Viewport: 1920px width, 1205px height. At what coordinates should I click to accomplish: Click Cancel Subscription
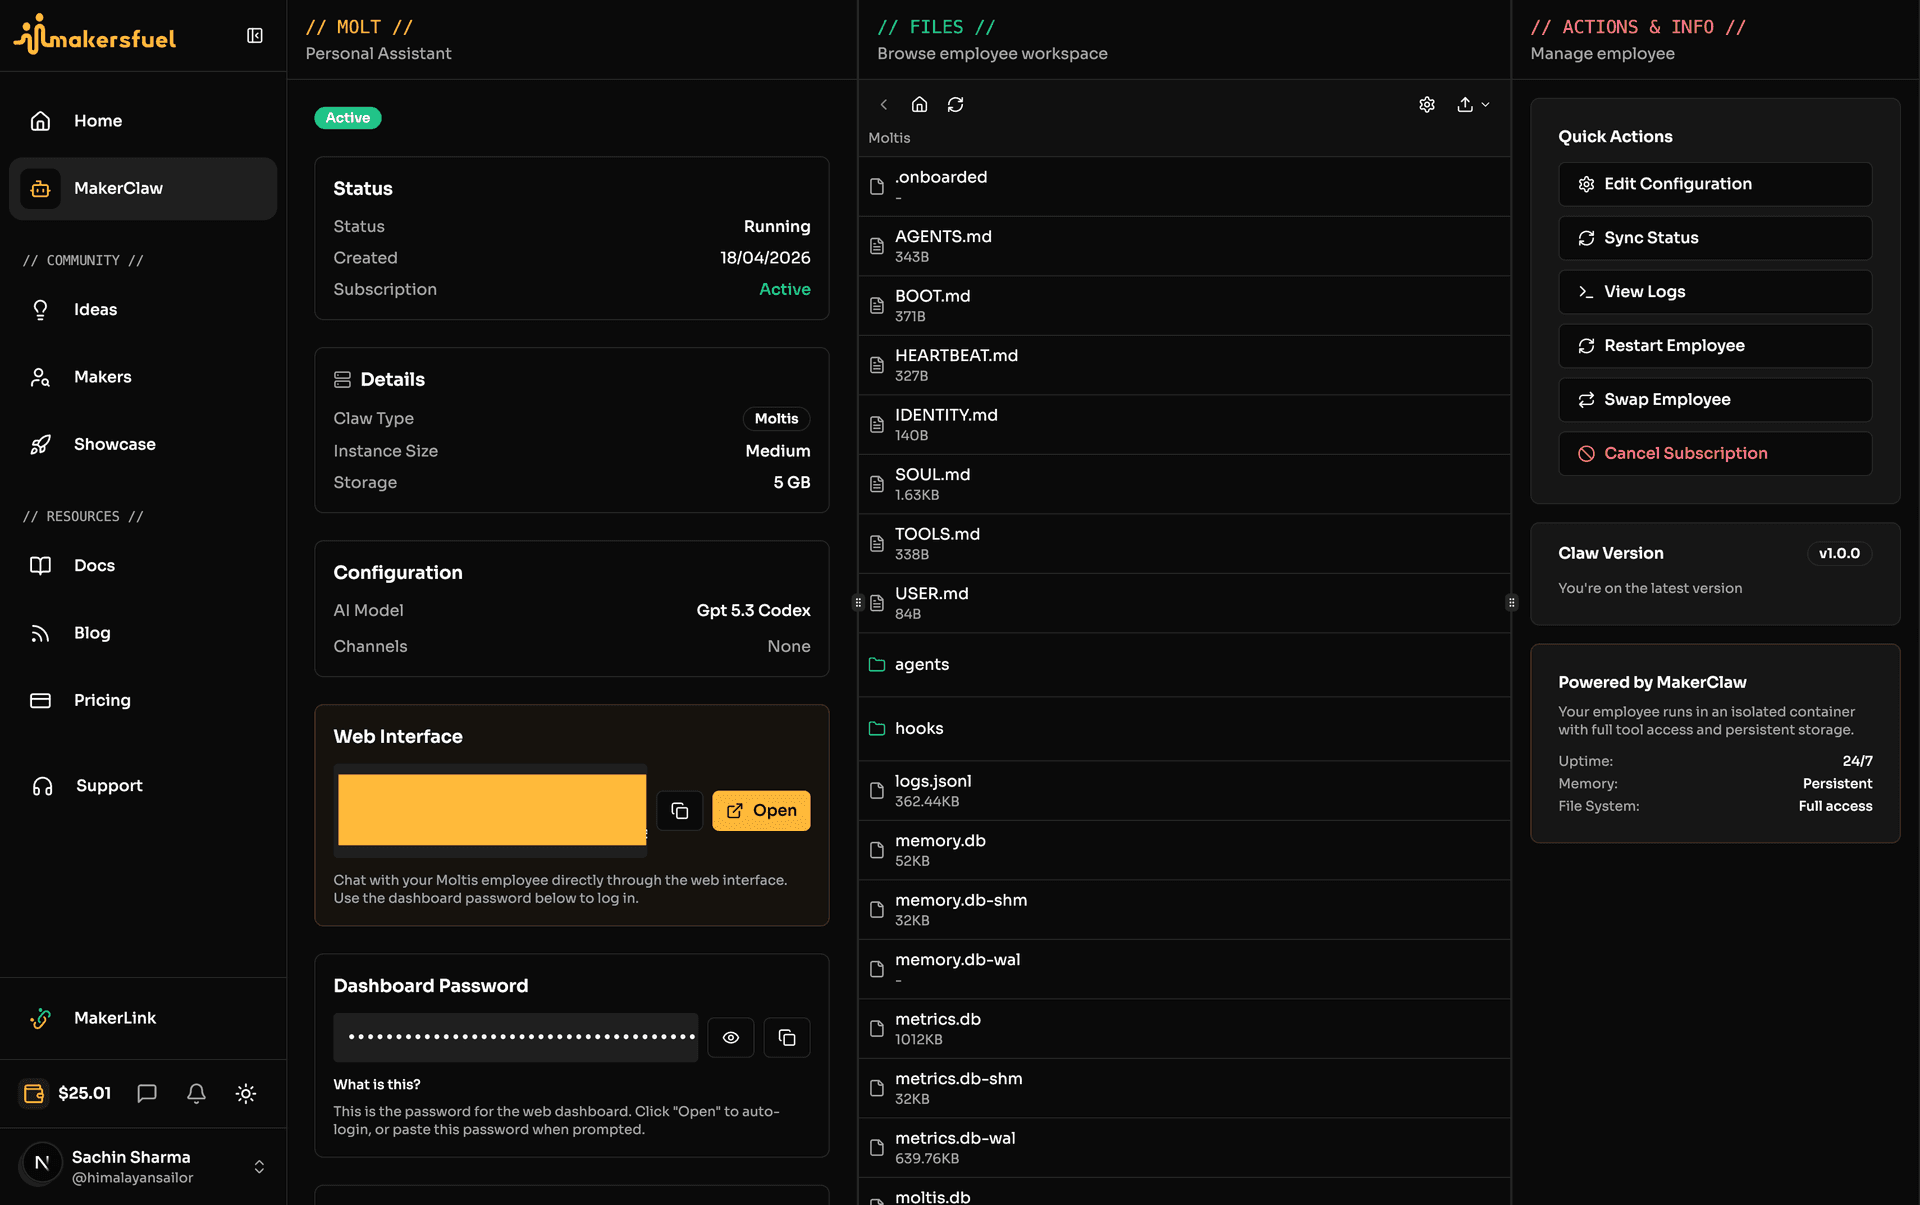(1715, 454)
